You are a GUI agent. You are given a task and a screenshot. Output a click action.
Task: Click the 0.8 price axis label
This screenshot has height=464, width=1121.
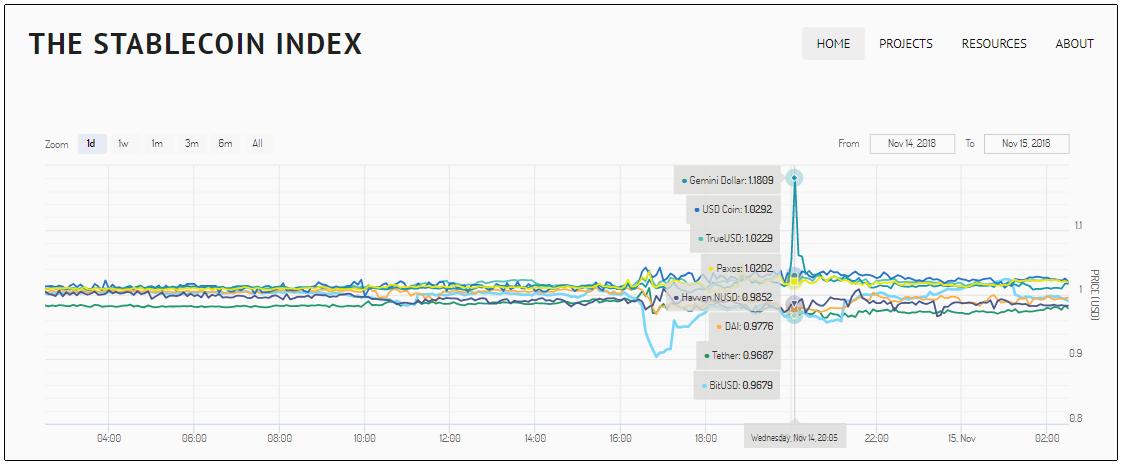[x=1077, y=418]
